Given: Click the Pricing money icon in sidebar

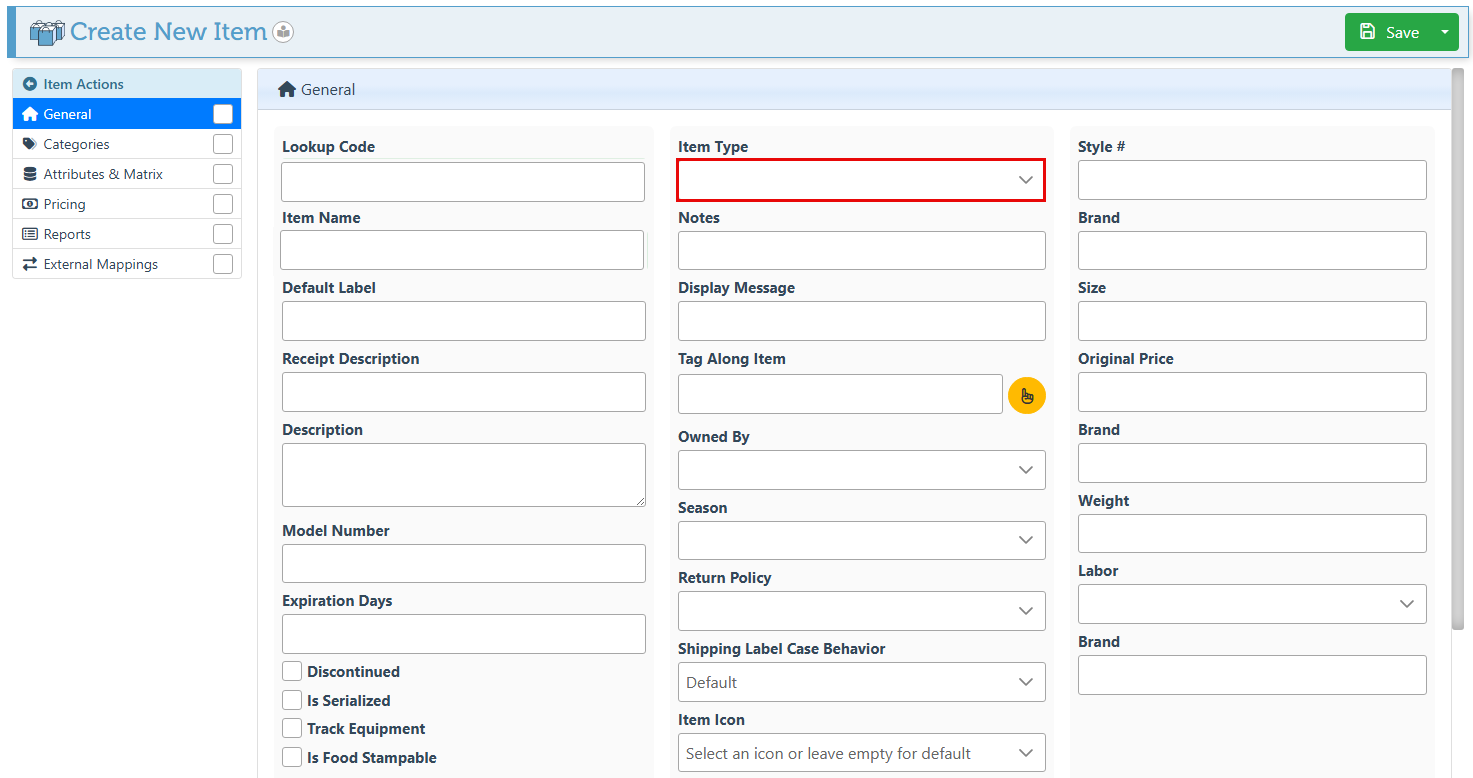Looking at the screenshot, I should [x=30, y=204].
